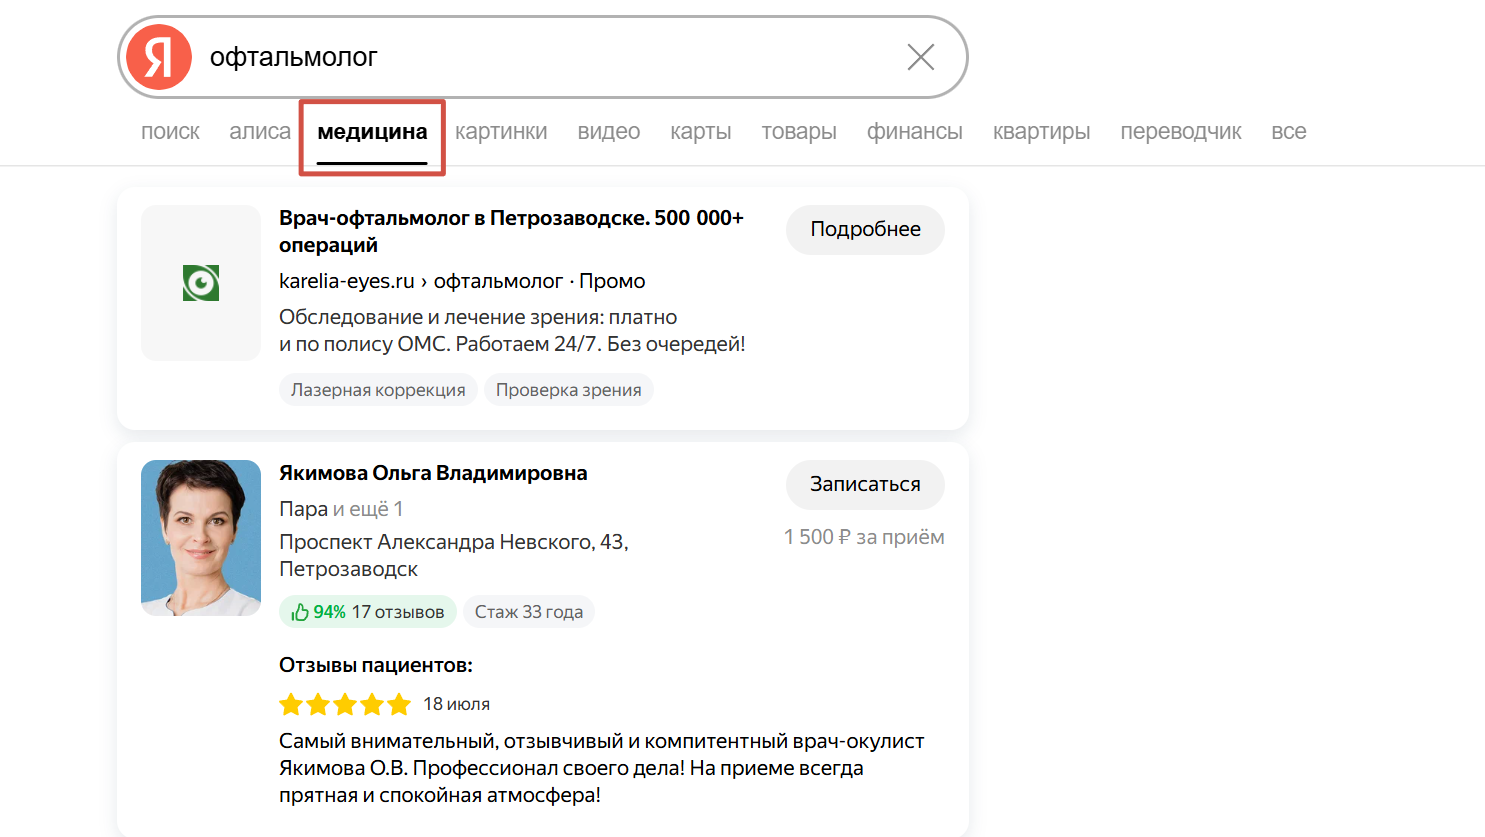Click the Проверка зрения tag

tap(569, 390)
